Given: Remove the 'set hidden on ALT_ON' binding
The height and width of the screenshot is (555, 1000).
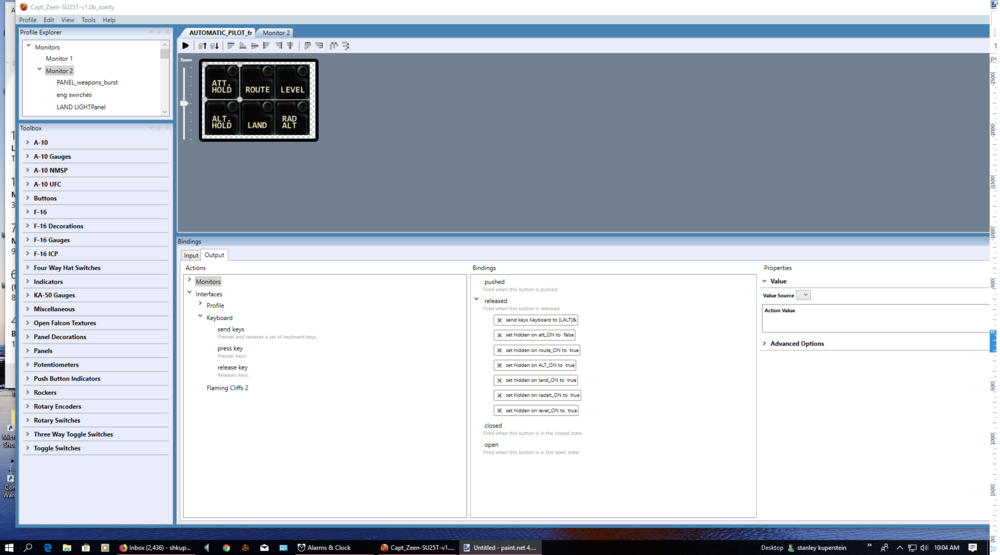Looking at the screenshot, I should 499,366.
